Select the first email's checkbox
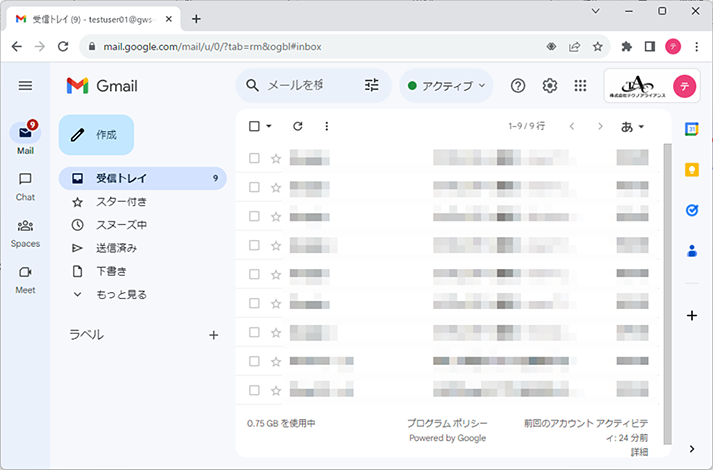This screenshot has height=470, width=713. 254,158
